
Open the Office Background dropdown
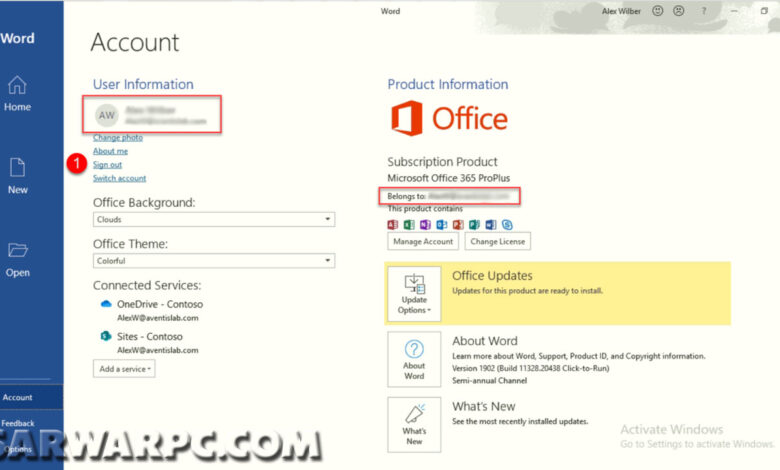[x=214, y=219]
